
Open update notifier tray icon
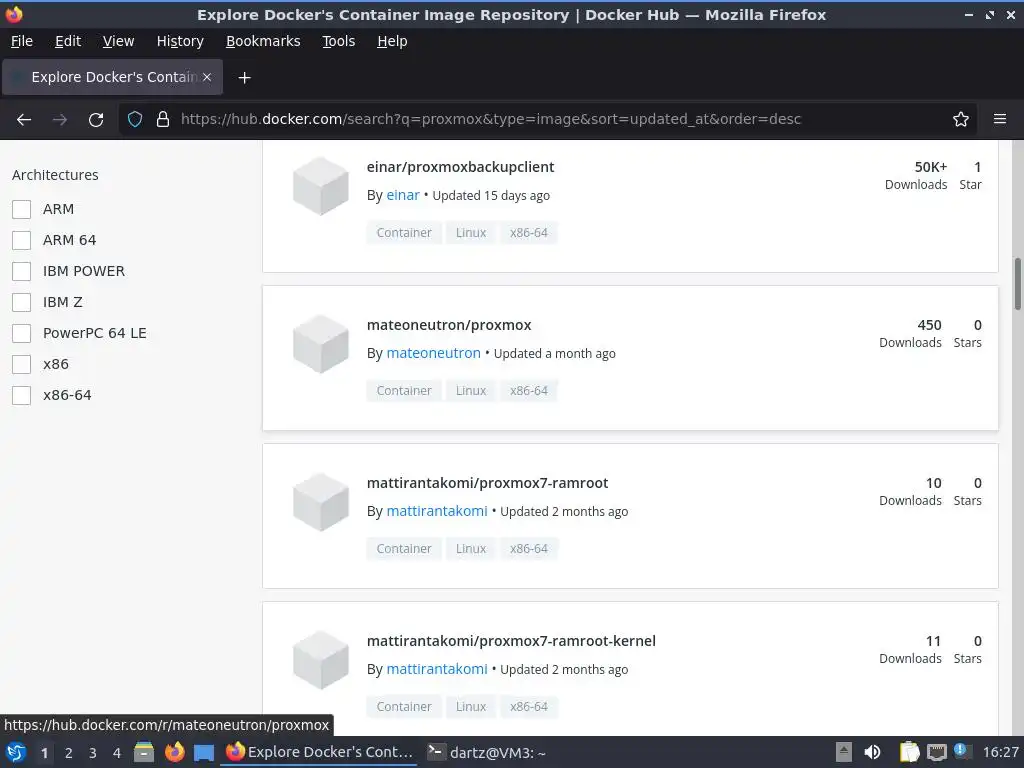(961, 751)
